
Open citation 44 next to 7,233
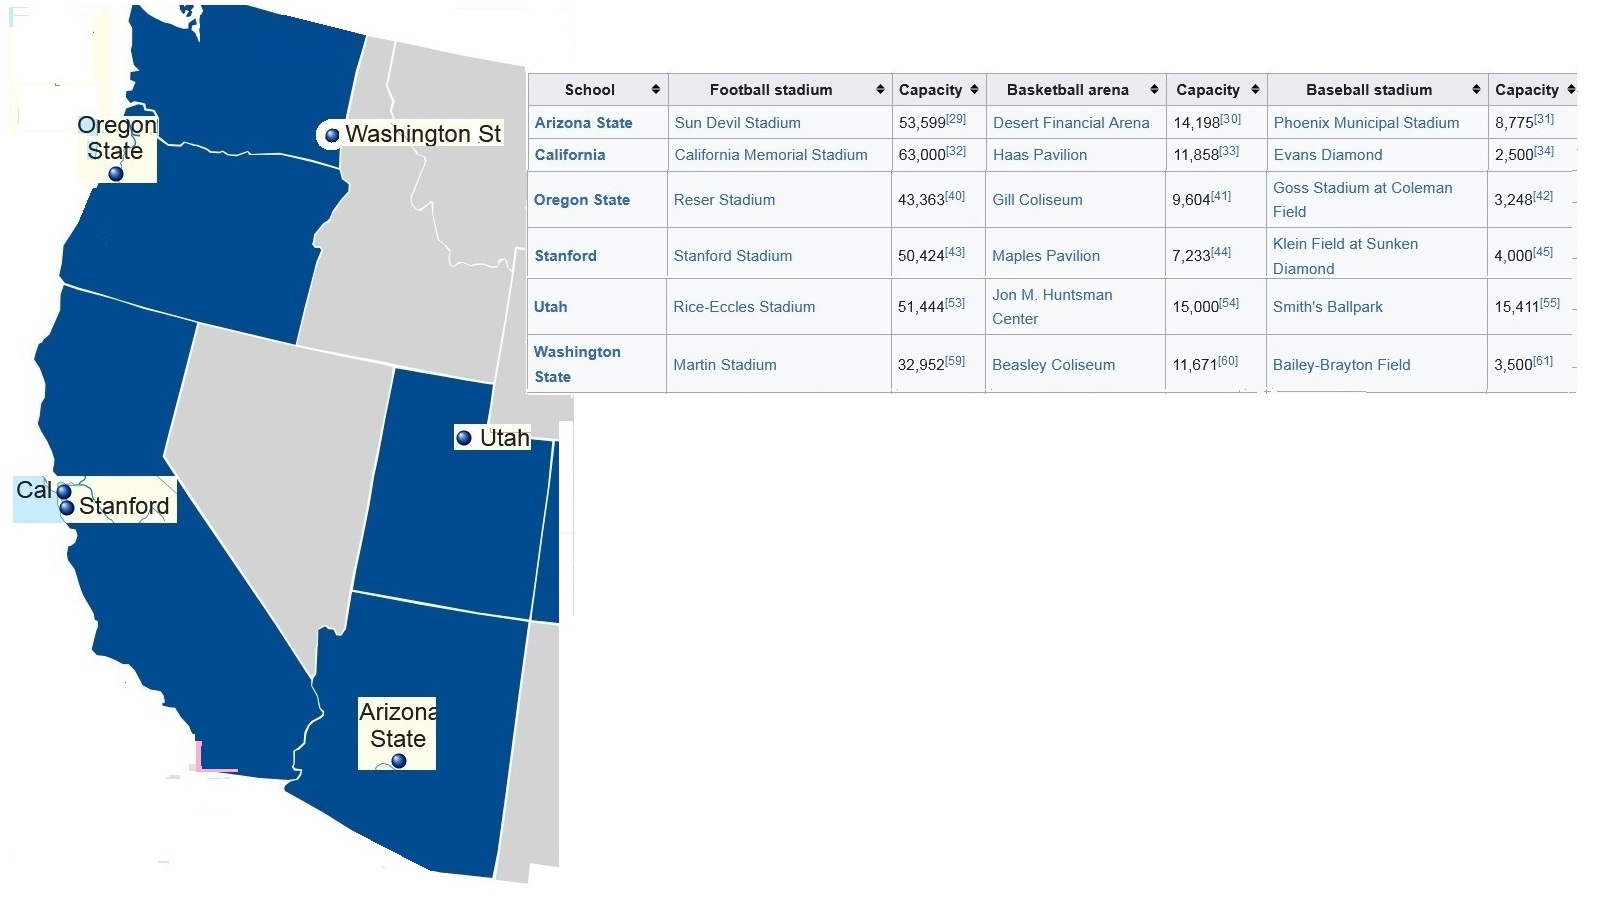click(1221, 252)
